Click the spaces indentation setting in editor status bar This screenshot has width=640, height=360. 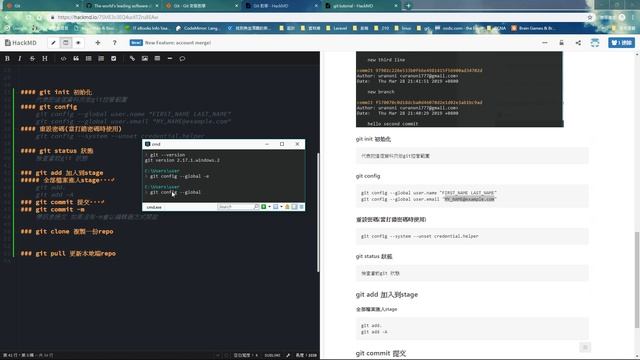245,355
